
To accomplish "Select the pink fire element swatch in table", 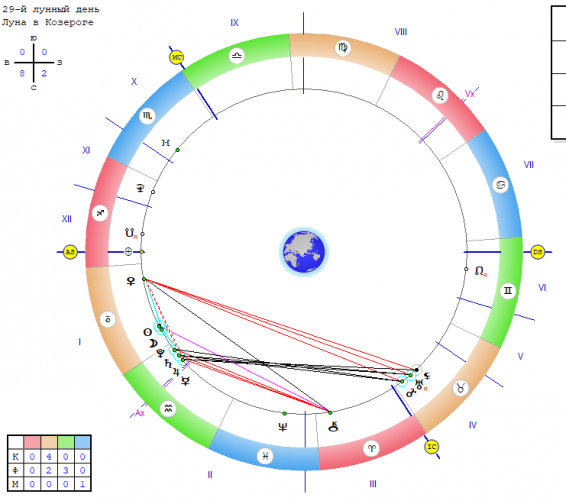I will coord(32,442).
